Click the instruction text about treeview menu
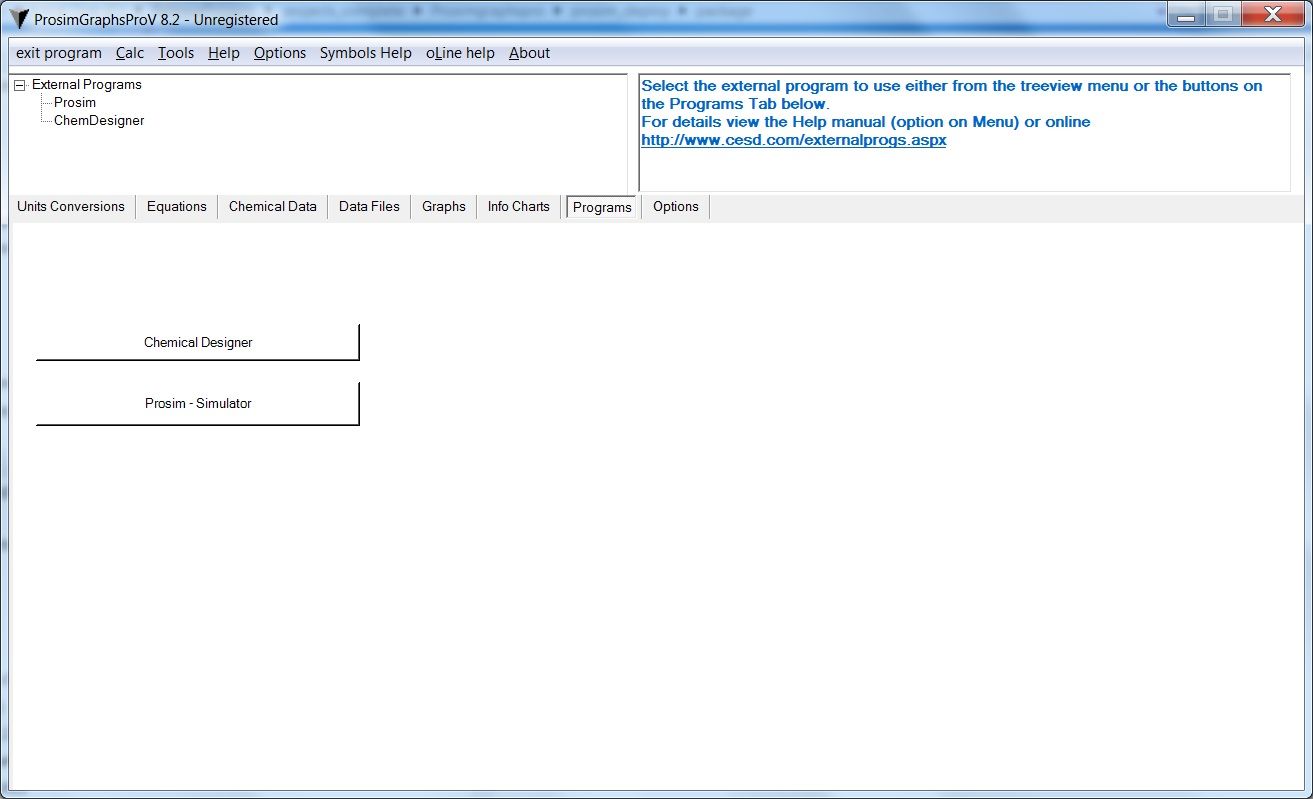 pyautogui.click(x=952, y=94)
